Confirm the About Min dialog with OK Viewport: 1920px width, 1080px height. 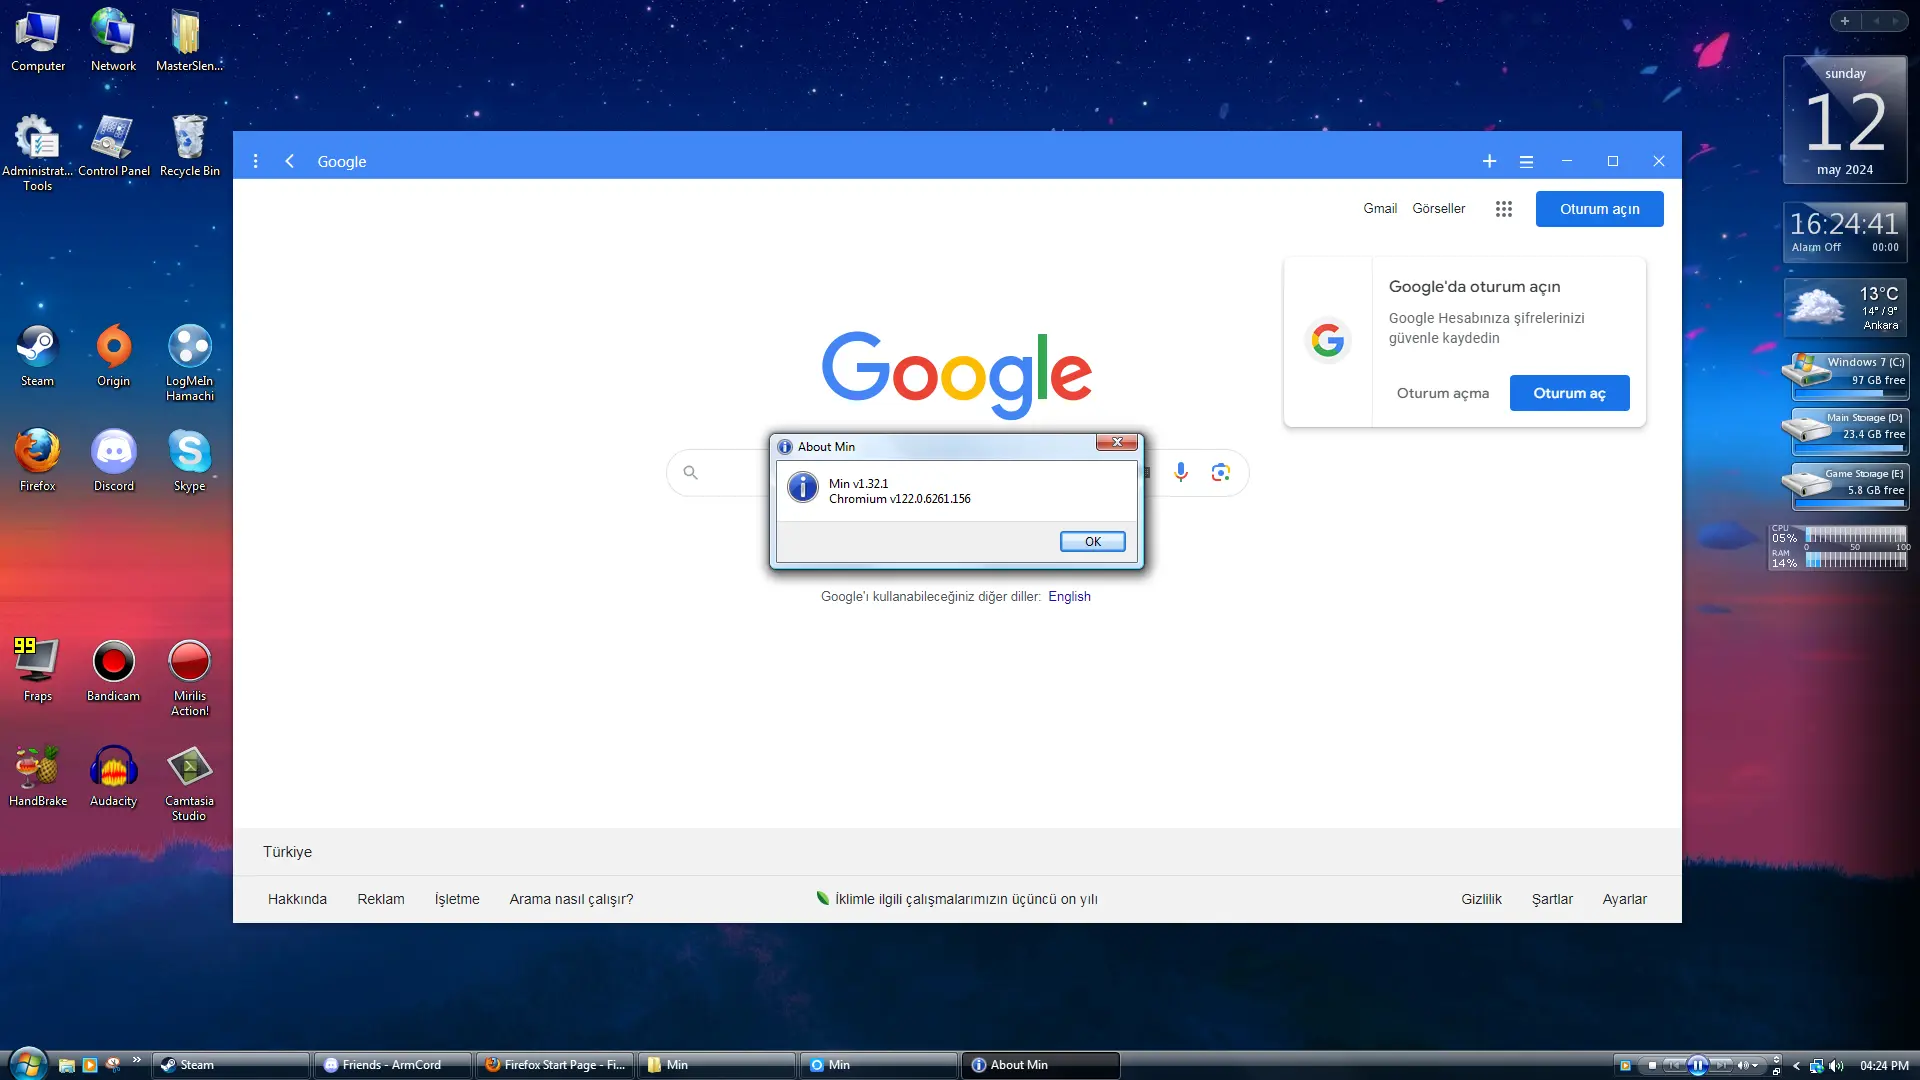pyautogui.click(x=1092, y=541)
